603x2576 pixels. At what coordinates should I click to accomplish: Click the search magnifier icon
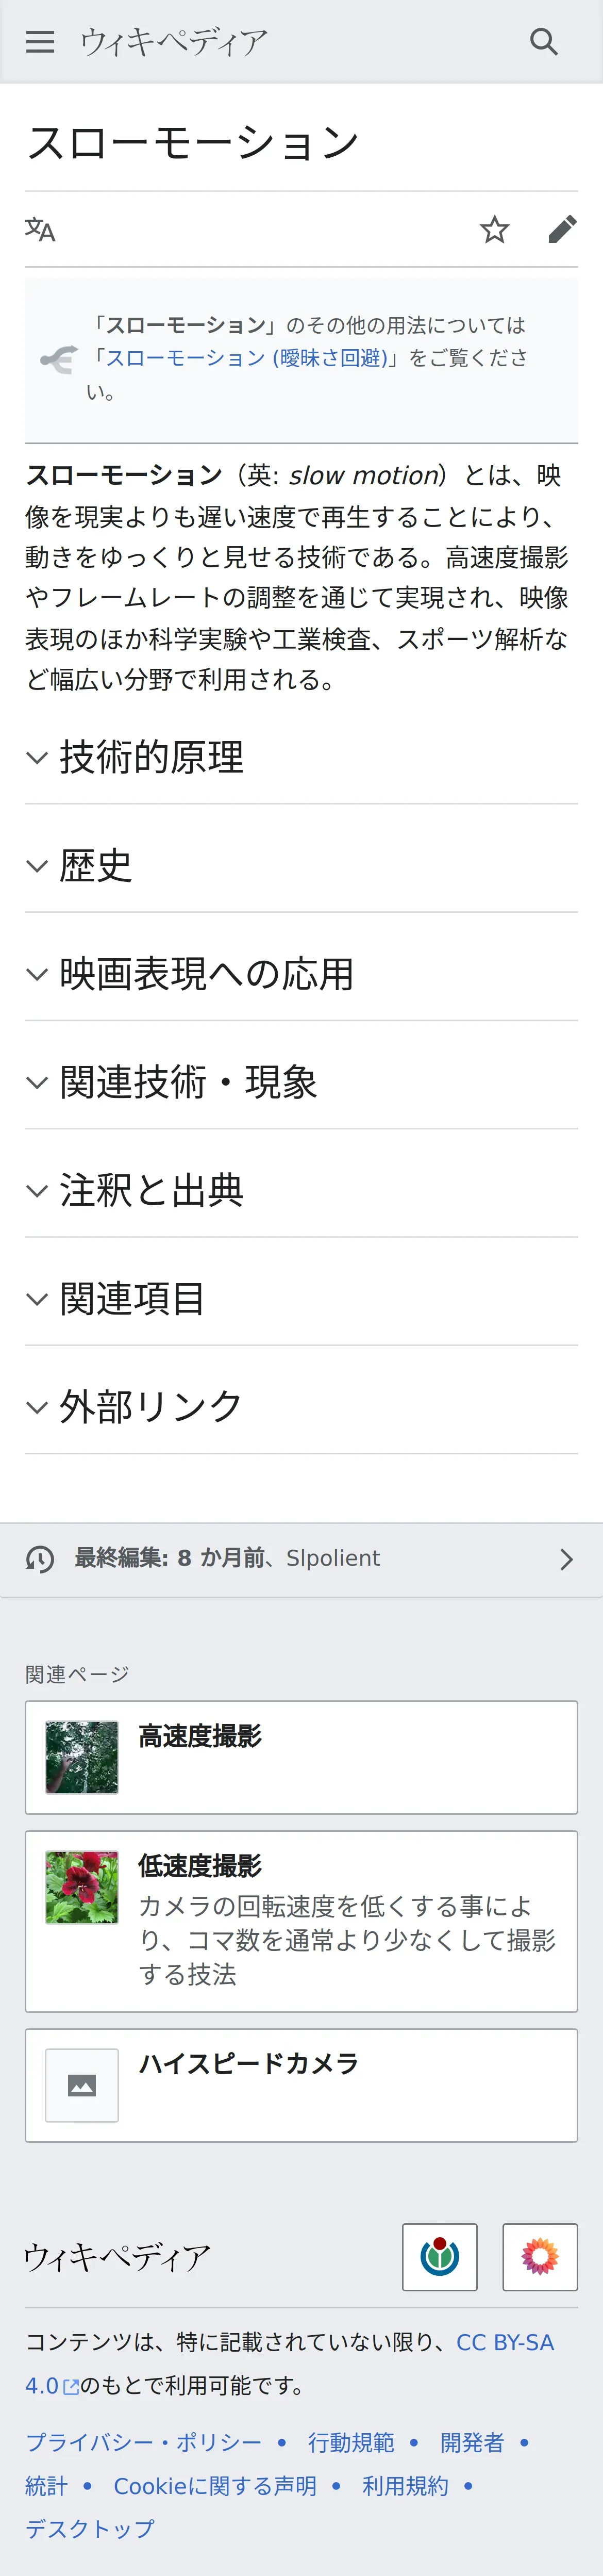pyautogui.click(x=543, y=42)
